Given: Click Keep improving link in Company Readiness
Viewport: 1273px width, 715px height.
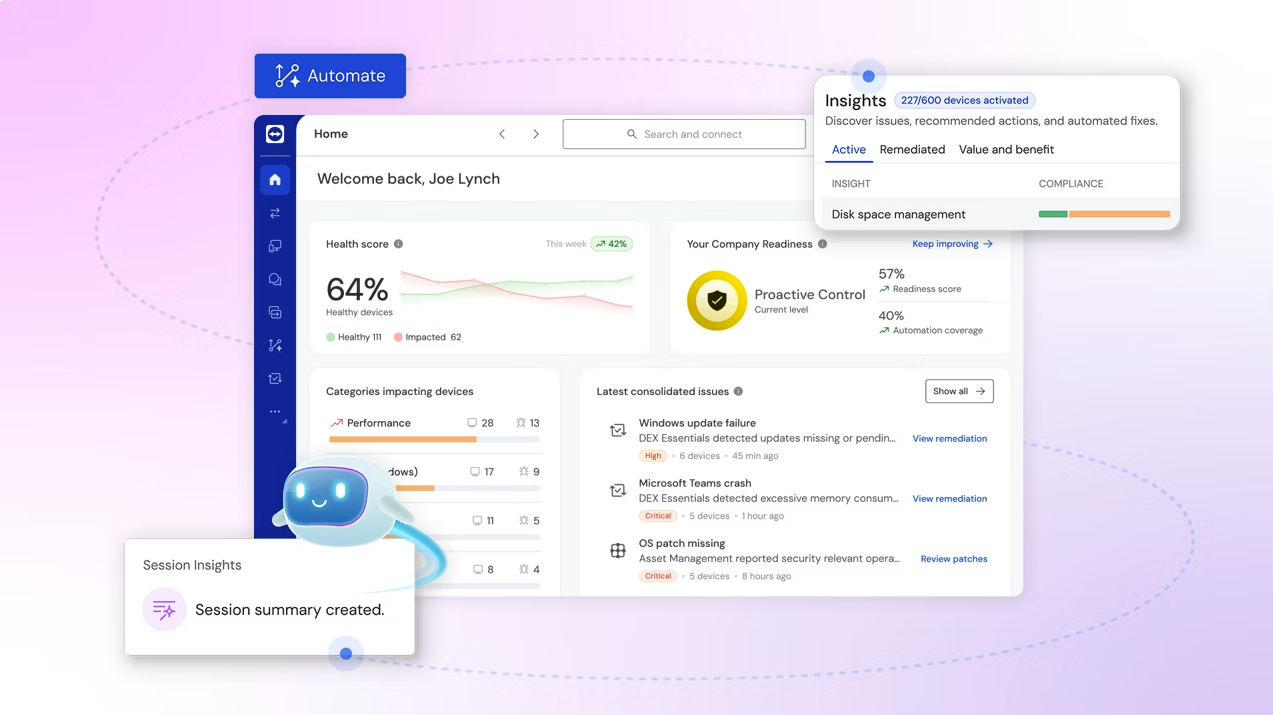Looking at the screenshot, I should coord(945,243).
